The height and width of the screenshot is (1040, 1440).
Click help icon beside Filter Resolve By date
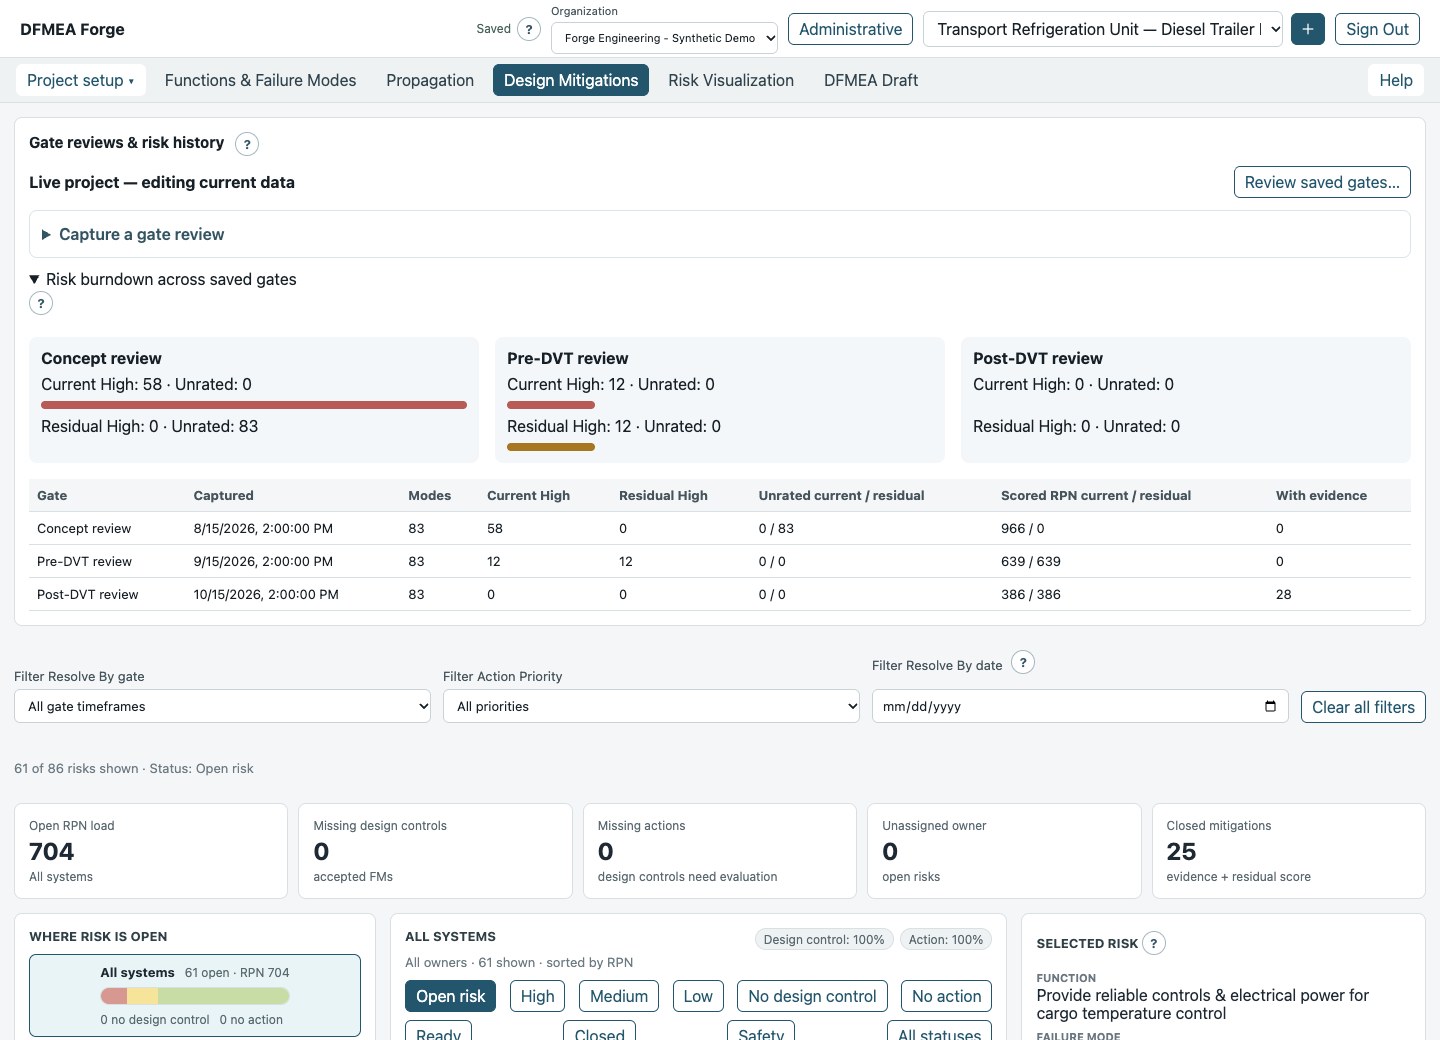click(1023, 662)
